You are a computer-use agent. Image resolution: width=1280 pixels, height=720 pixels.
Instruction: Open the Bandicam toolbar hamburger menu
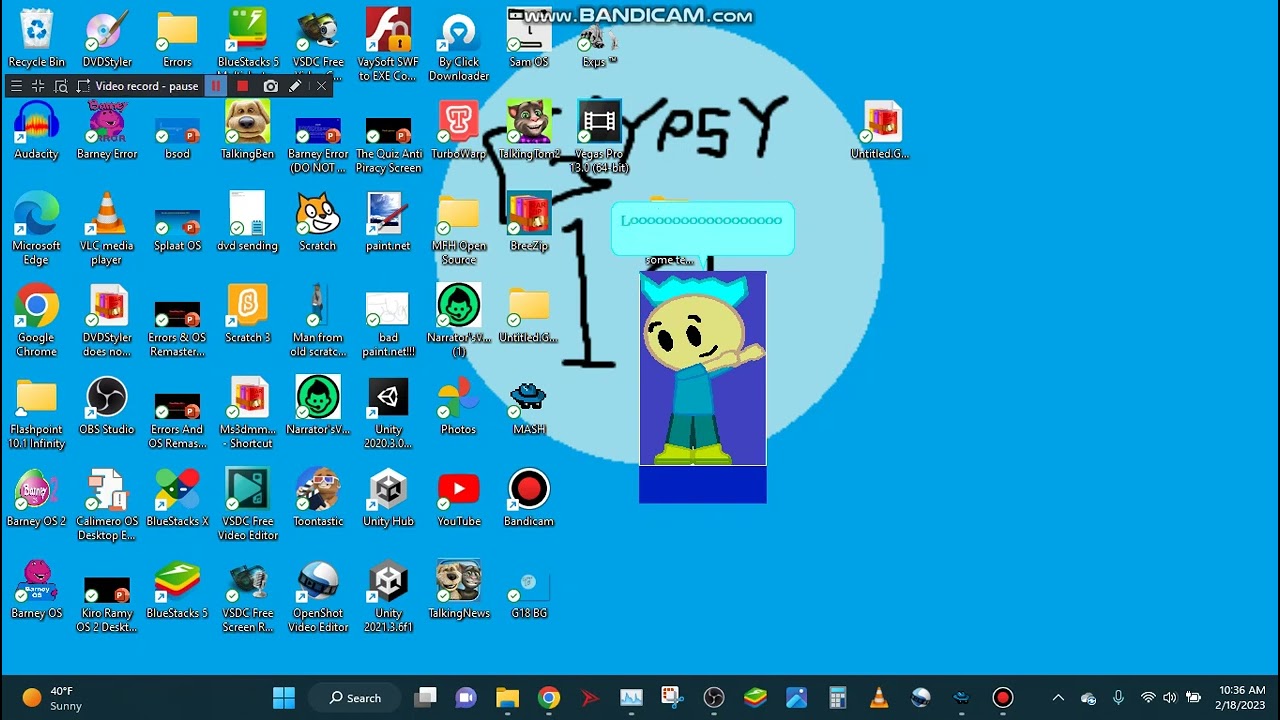pyautogui.click(x=16, y=86)
